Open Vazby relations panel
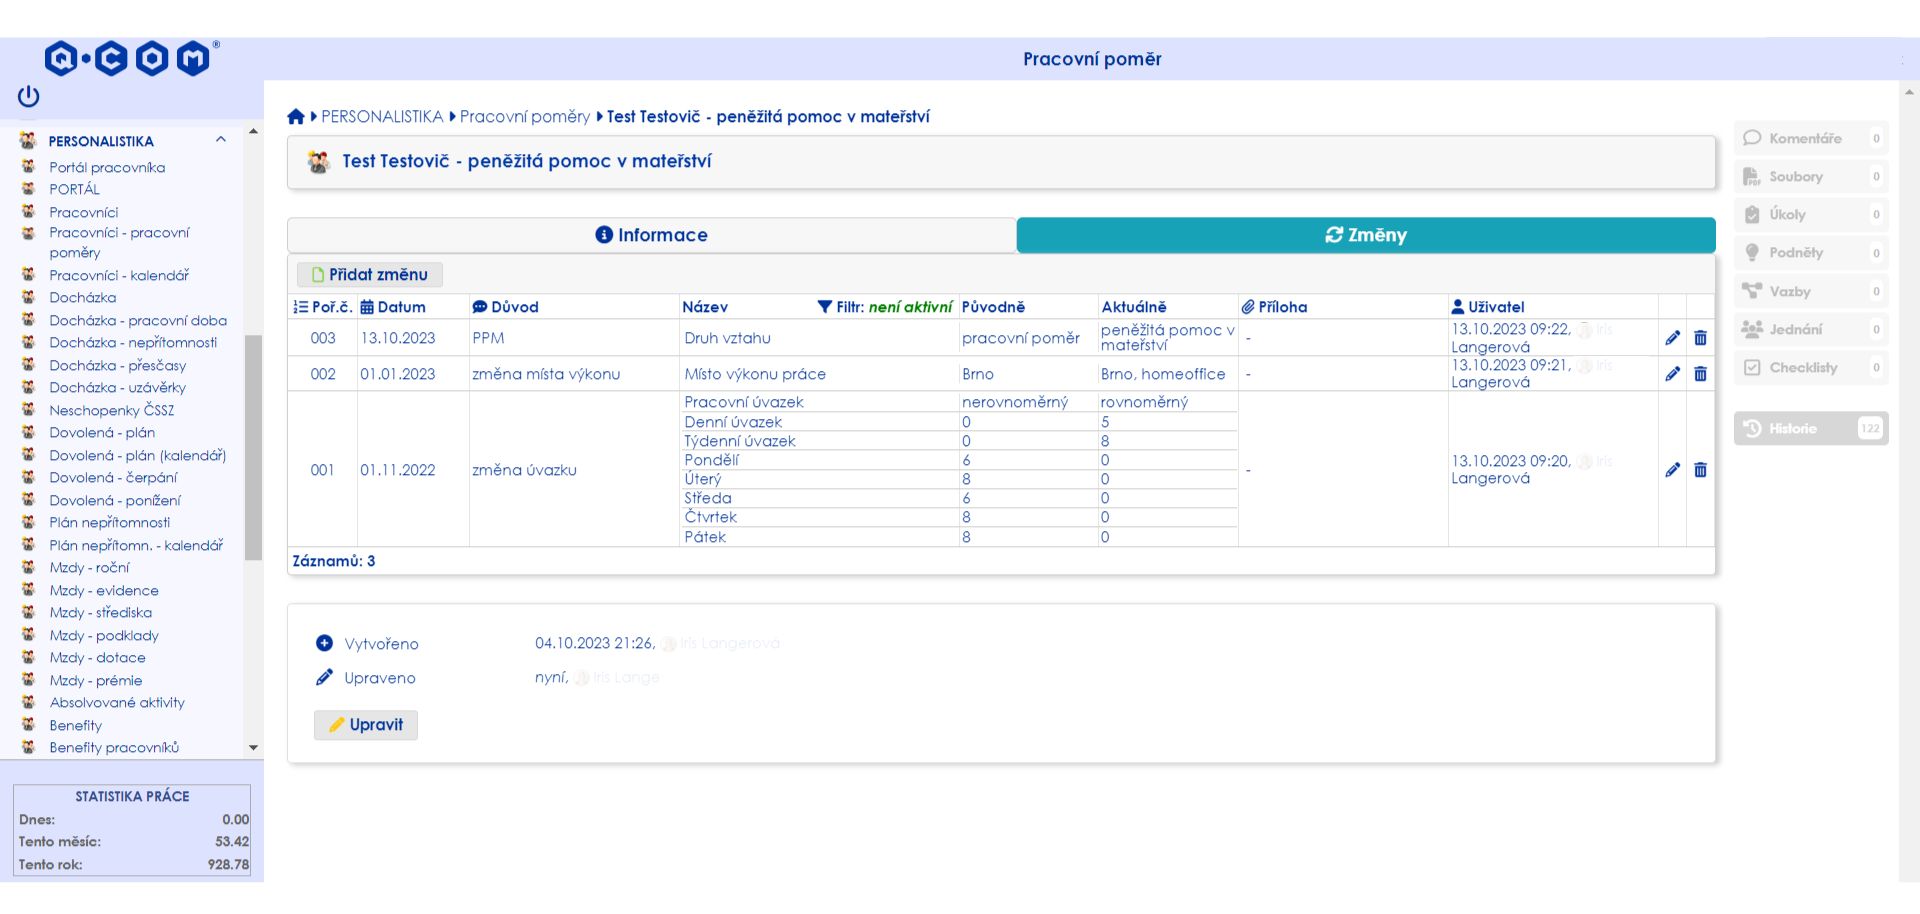This screenshot has height=914, width=1920. coord(1811,291)
